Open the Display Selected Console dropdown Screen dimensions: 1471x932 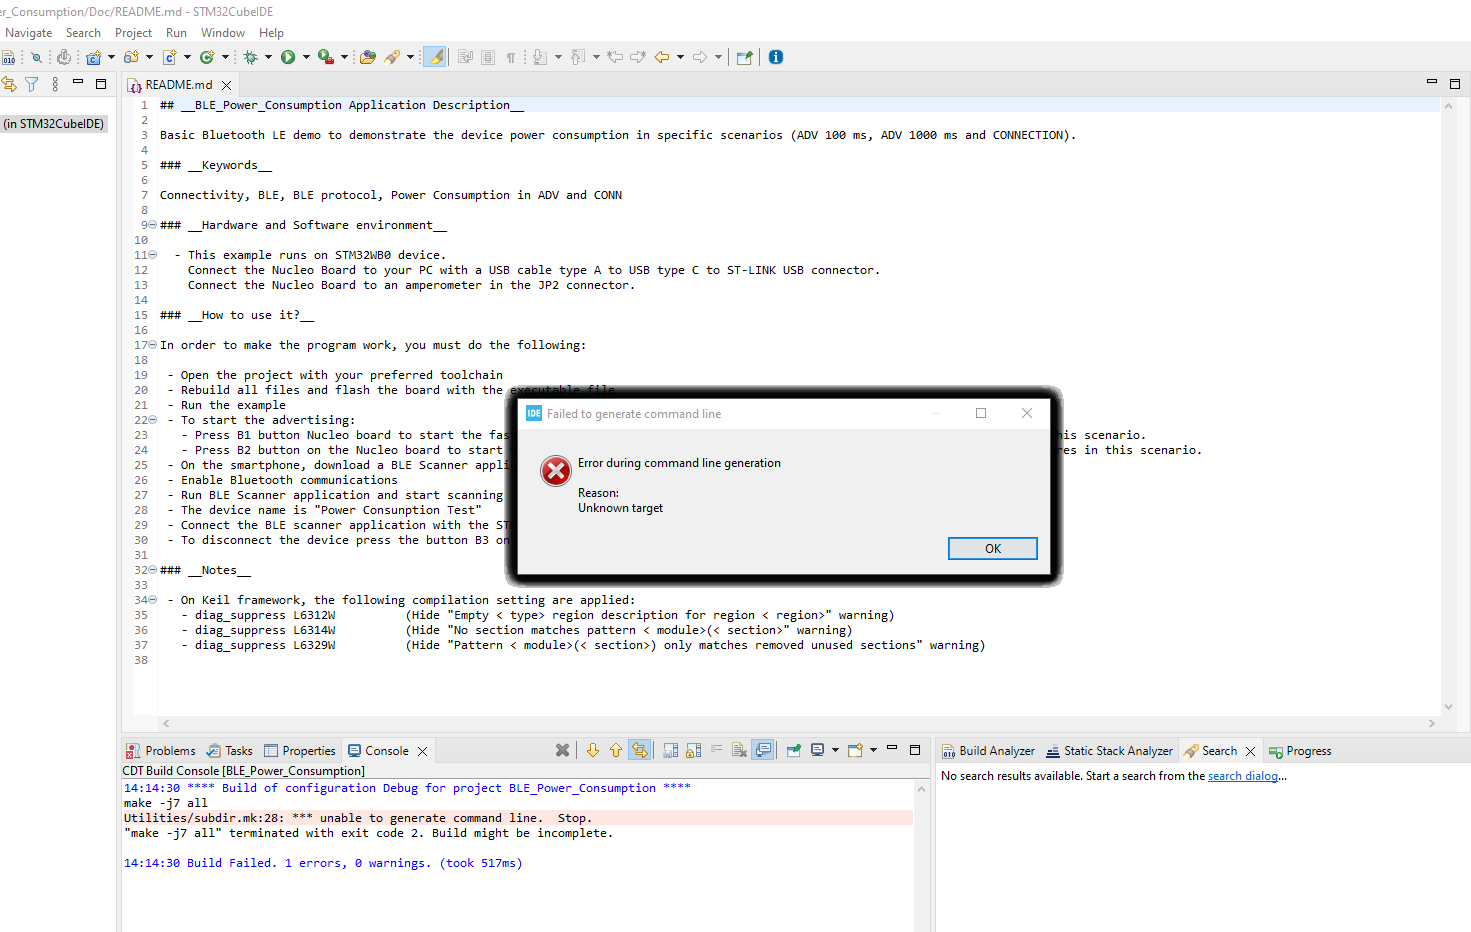[x=835, y=750]
